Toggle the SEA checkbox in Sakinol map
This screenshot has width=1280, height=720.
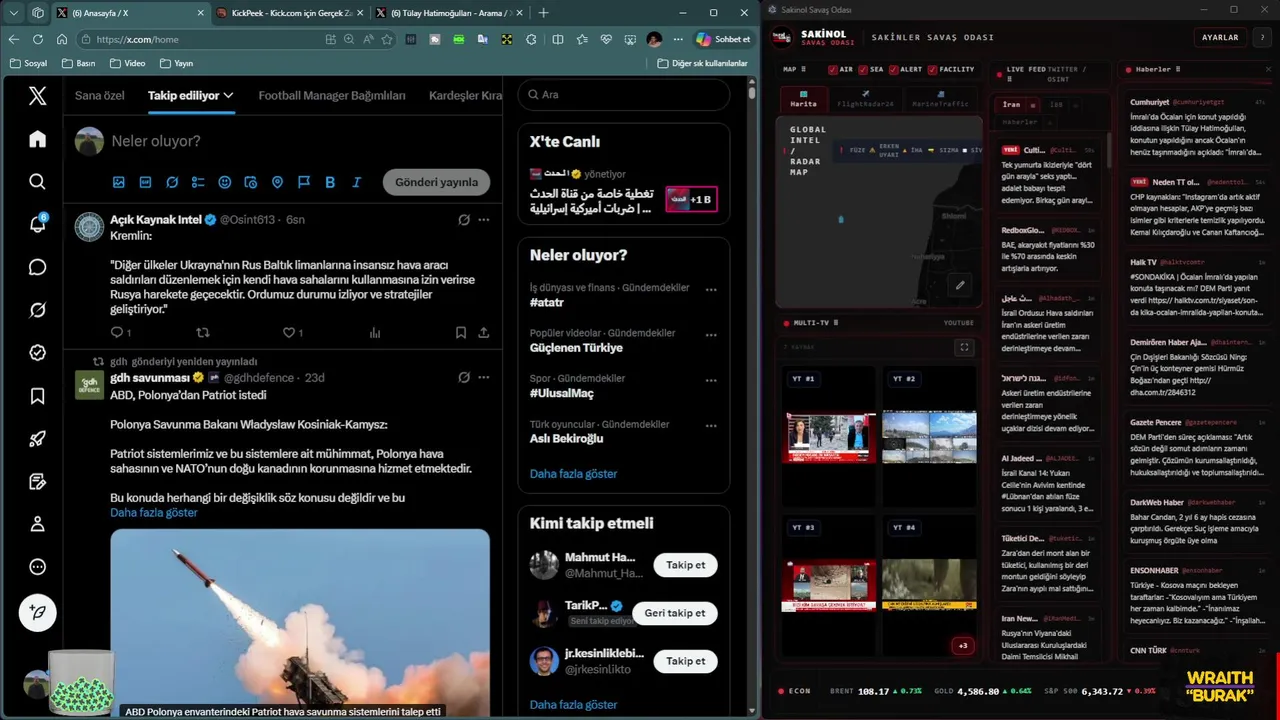coord(862,70)
